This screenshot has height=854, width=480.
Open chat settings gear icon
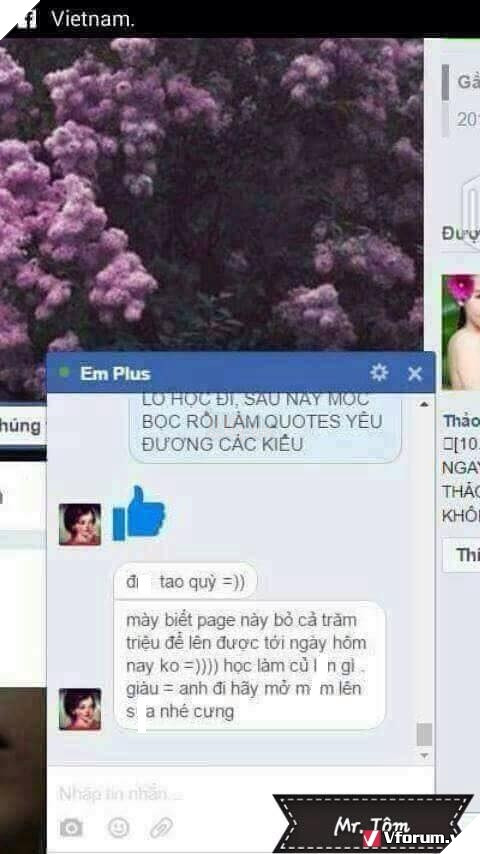379,373
